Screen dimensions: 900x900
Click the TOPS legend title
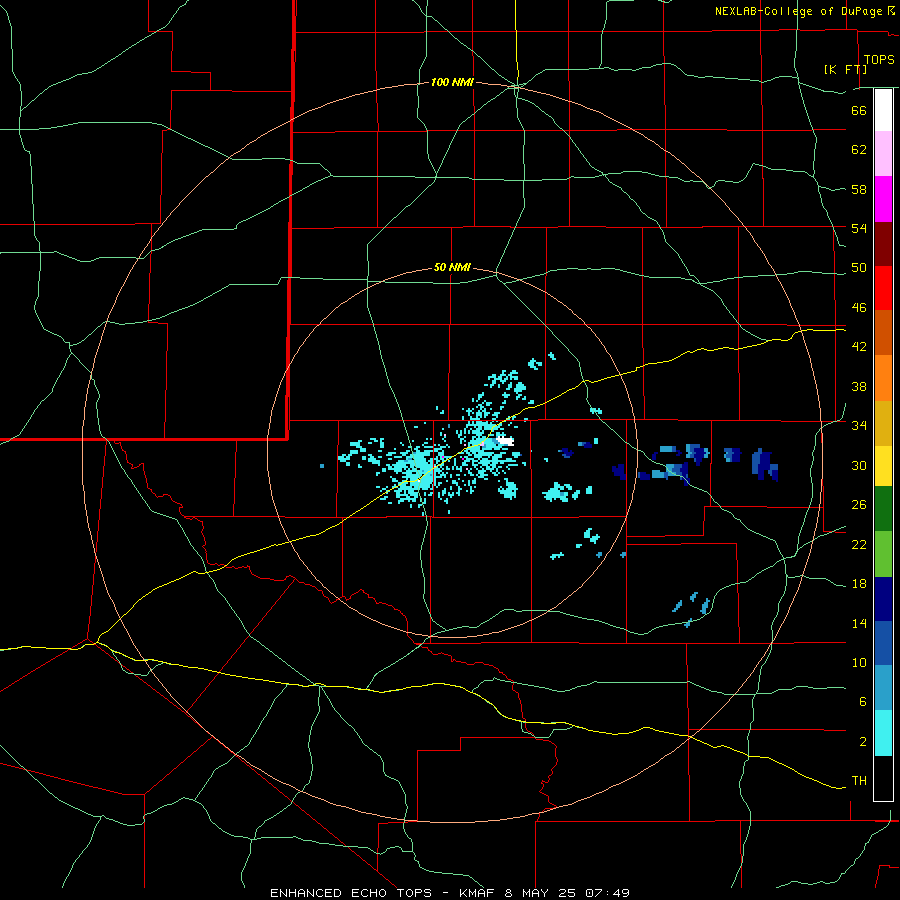coord(879,60)
